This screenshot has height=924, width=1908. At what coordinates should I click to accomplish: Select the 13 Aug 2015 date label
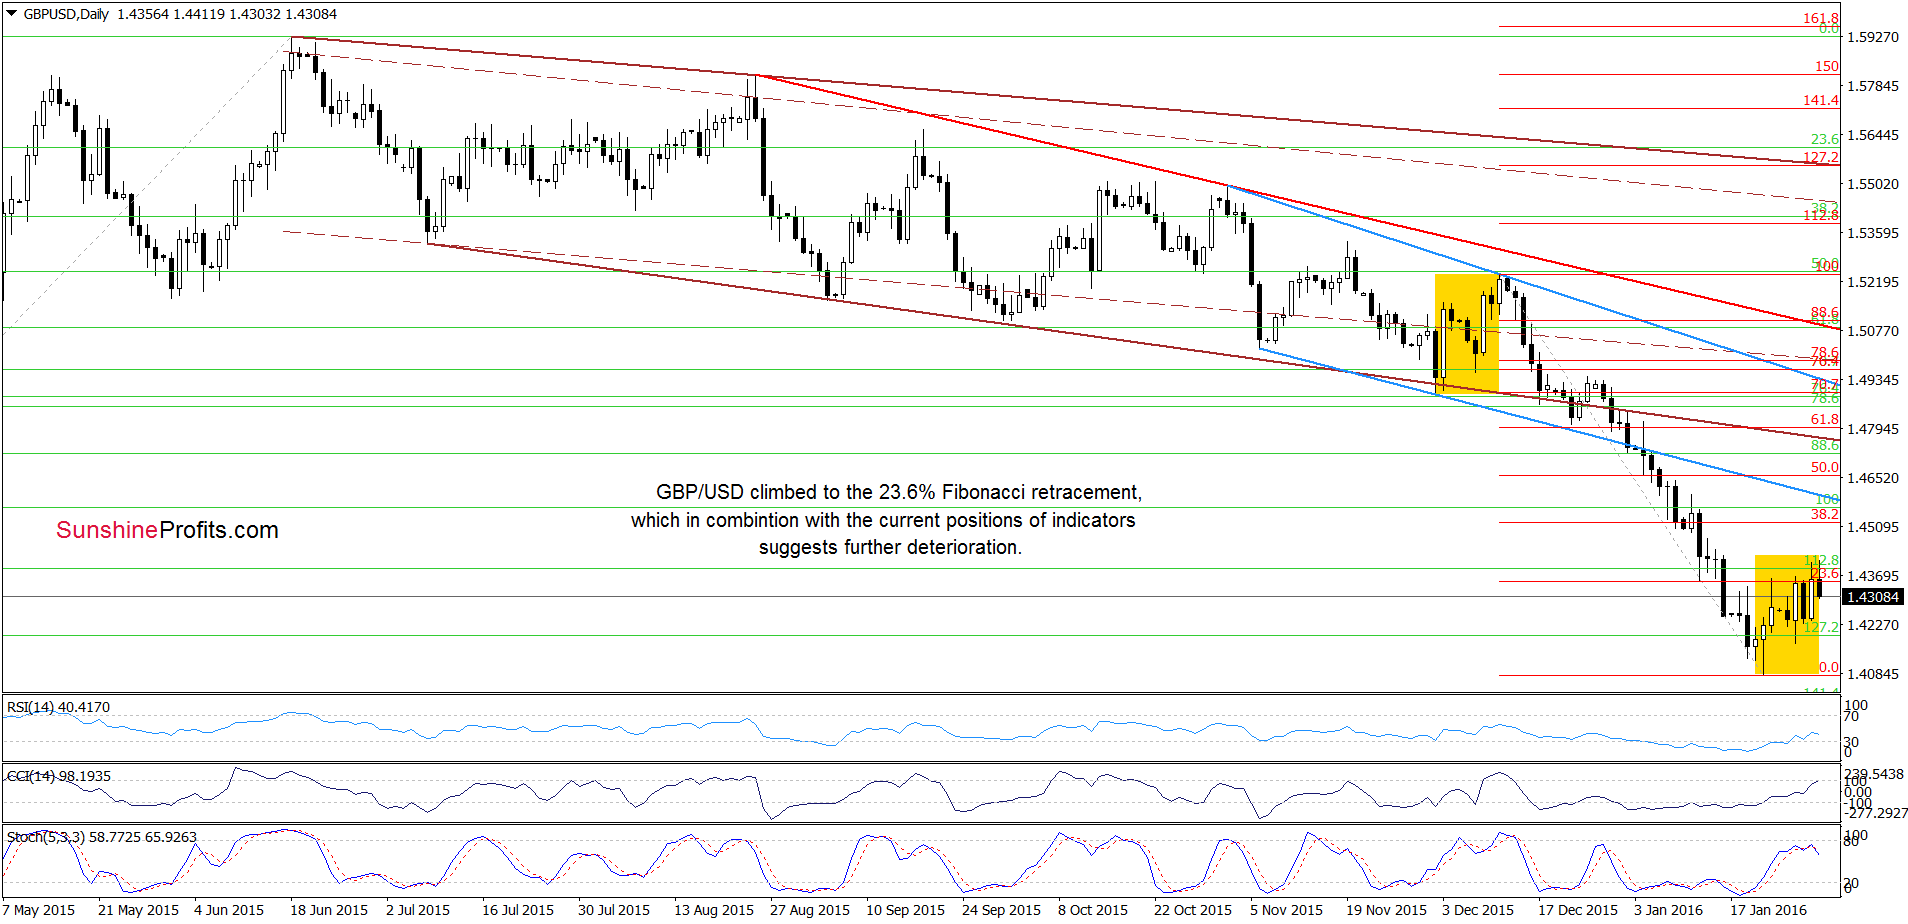(x=714, y=910)
